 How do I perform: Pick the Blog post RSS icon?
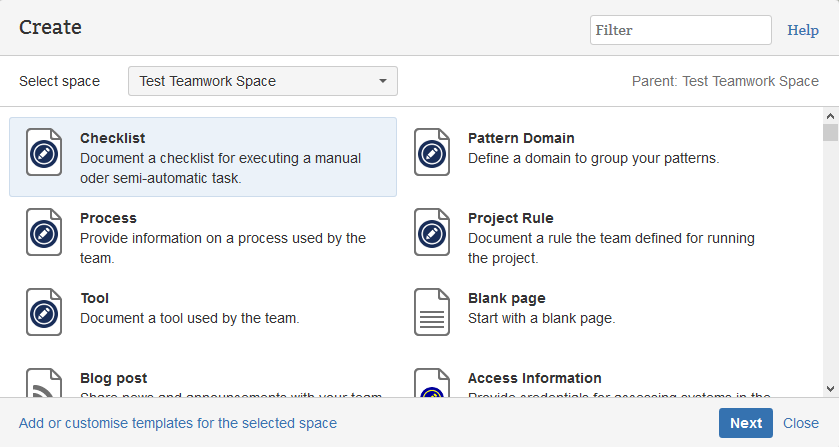click(x=43, y=385)
